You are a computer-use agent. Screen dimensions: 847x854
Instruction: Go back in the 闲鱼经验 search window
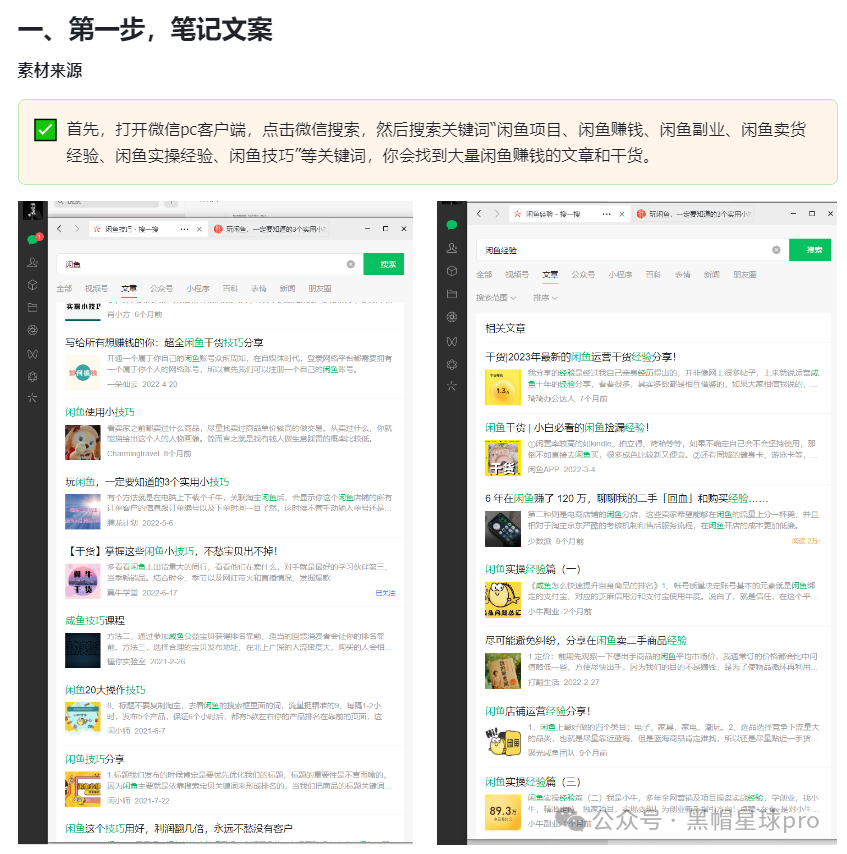[x=479, y=214]
